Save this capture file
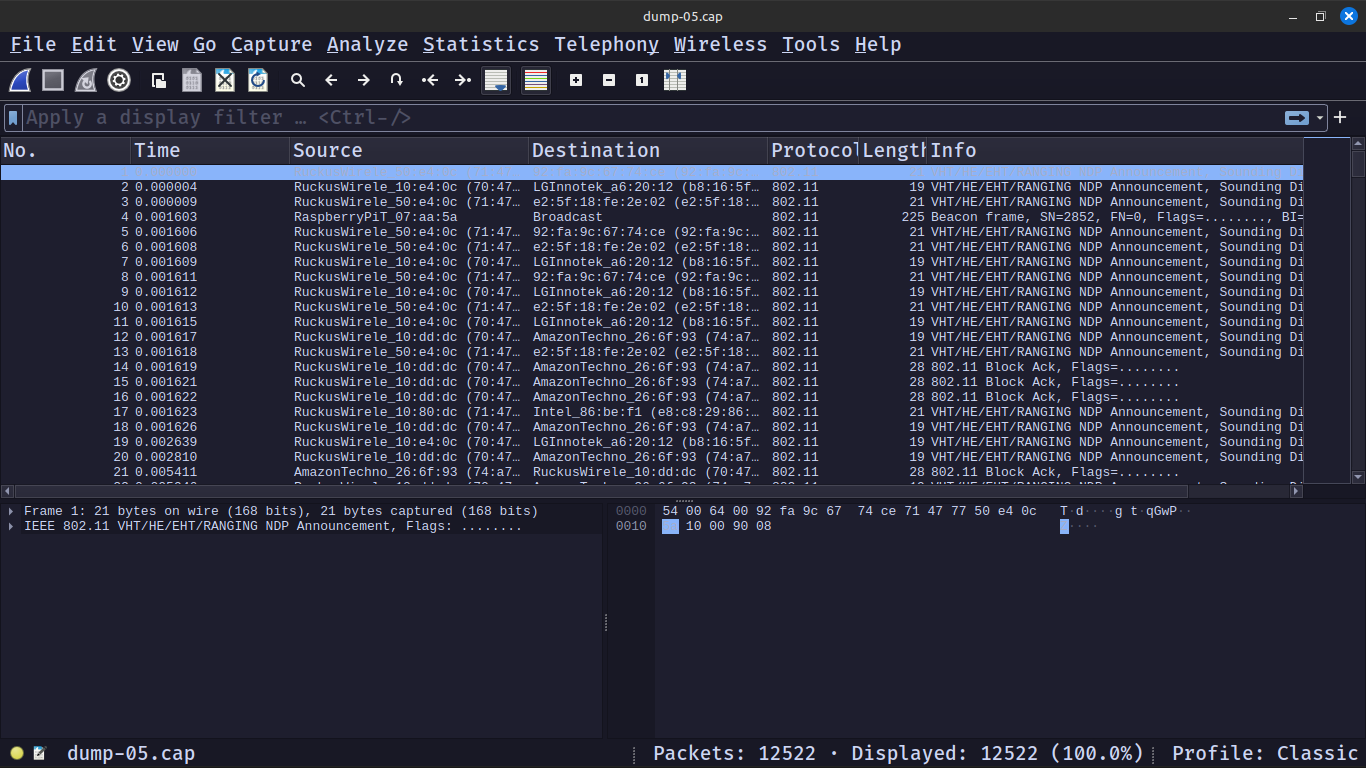 191,80
